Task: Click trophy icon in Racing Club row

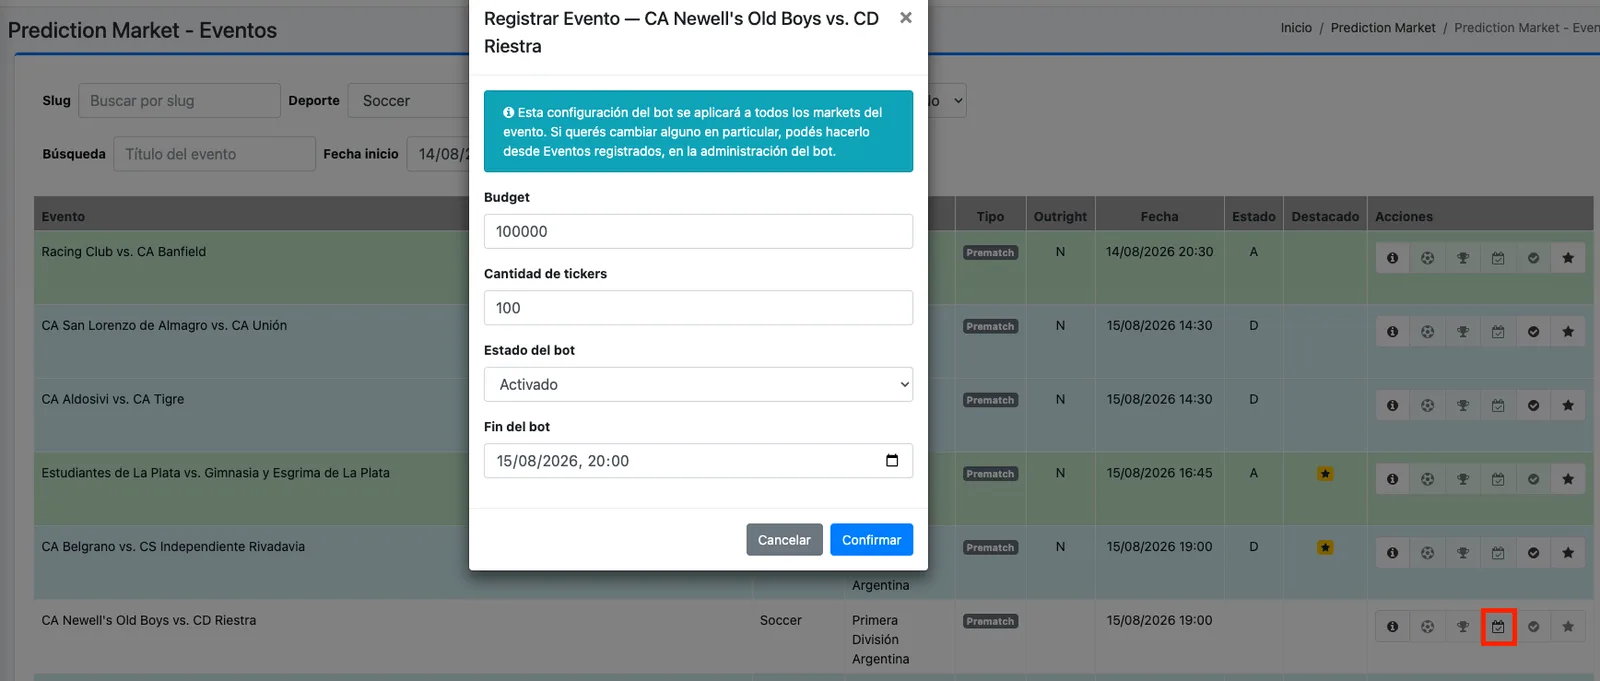Action: pos(1463,258)
